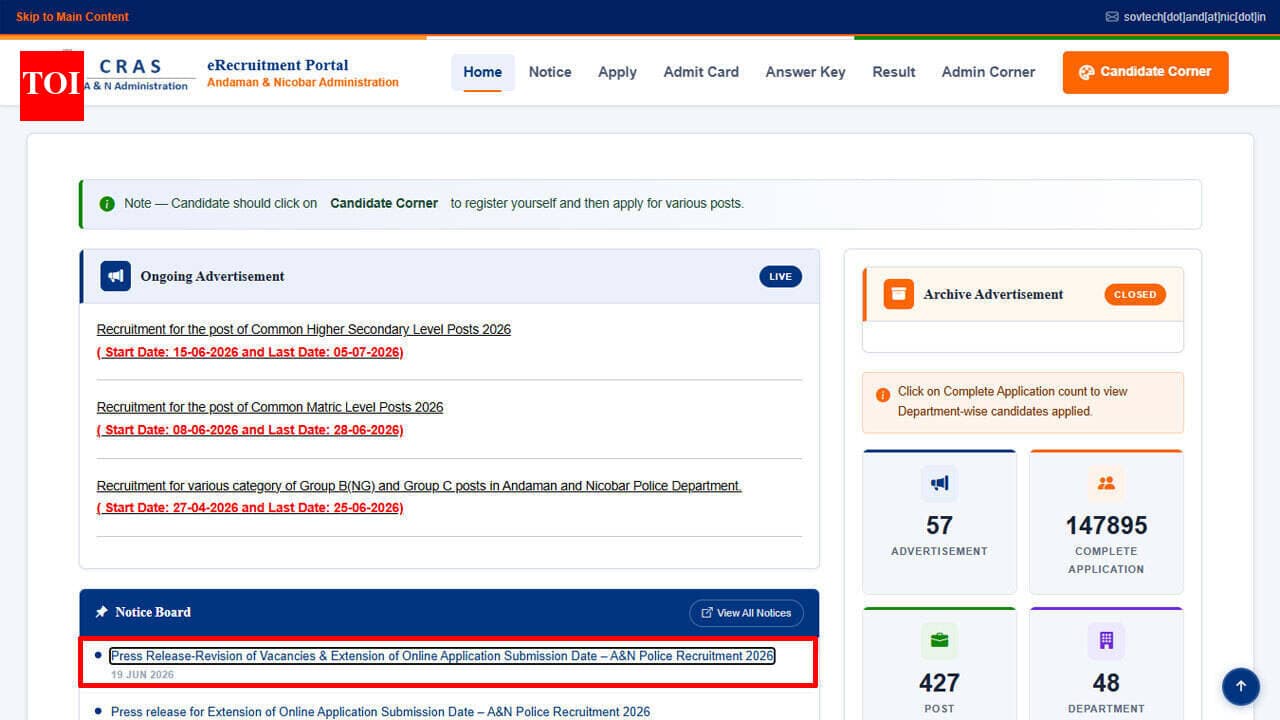
Task: Click the 48 department count
Action: (x=1106, y=683)
